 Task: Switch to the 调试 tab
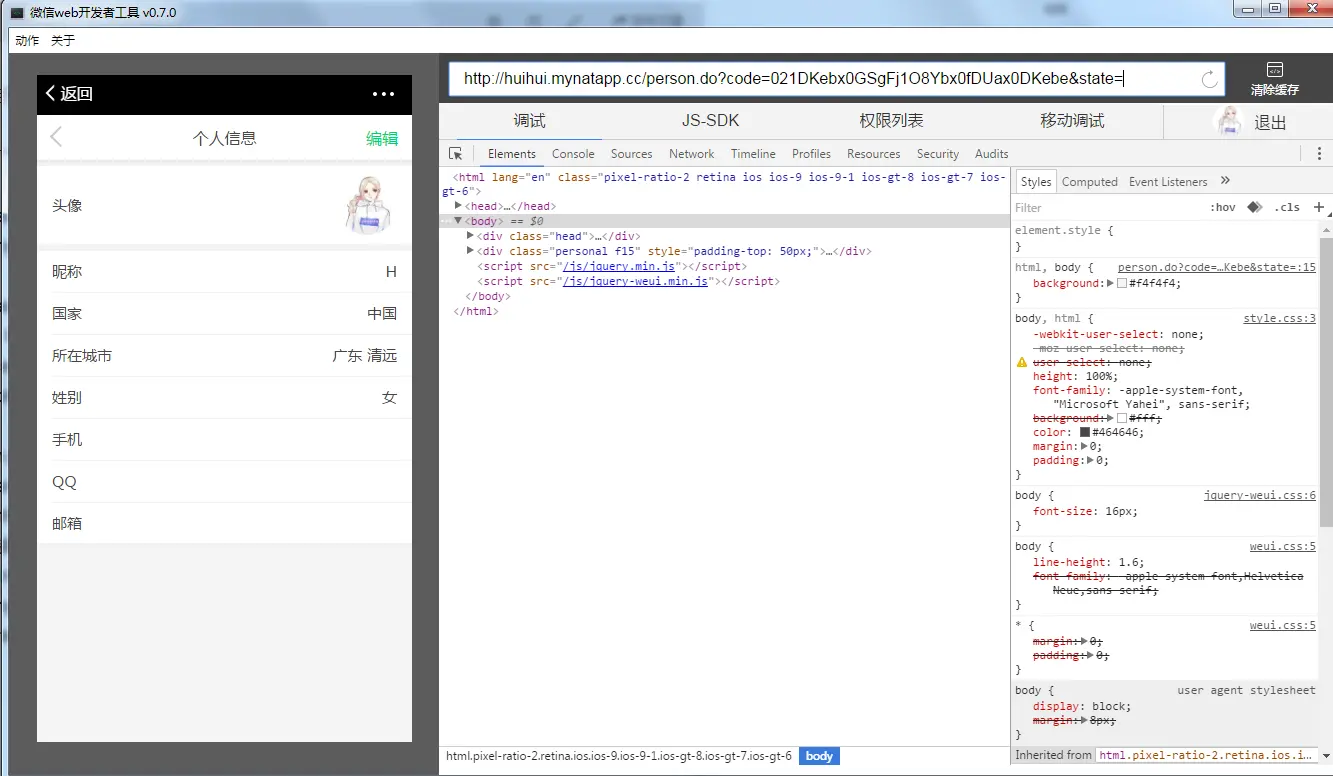click(530, 121)
